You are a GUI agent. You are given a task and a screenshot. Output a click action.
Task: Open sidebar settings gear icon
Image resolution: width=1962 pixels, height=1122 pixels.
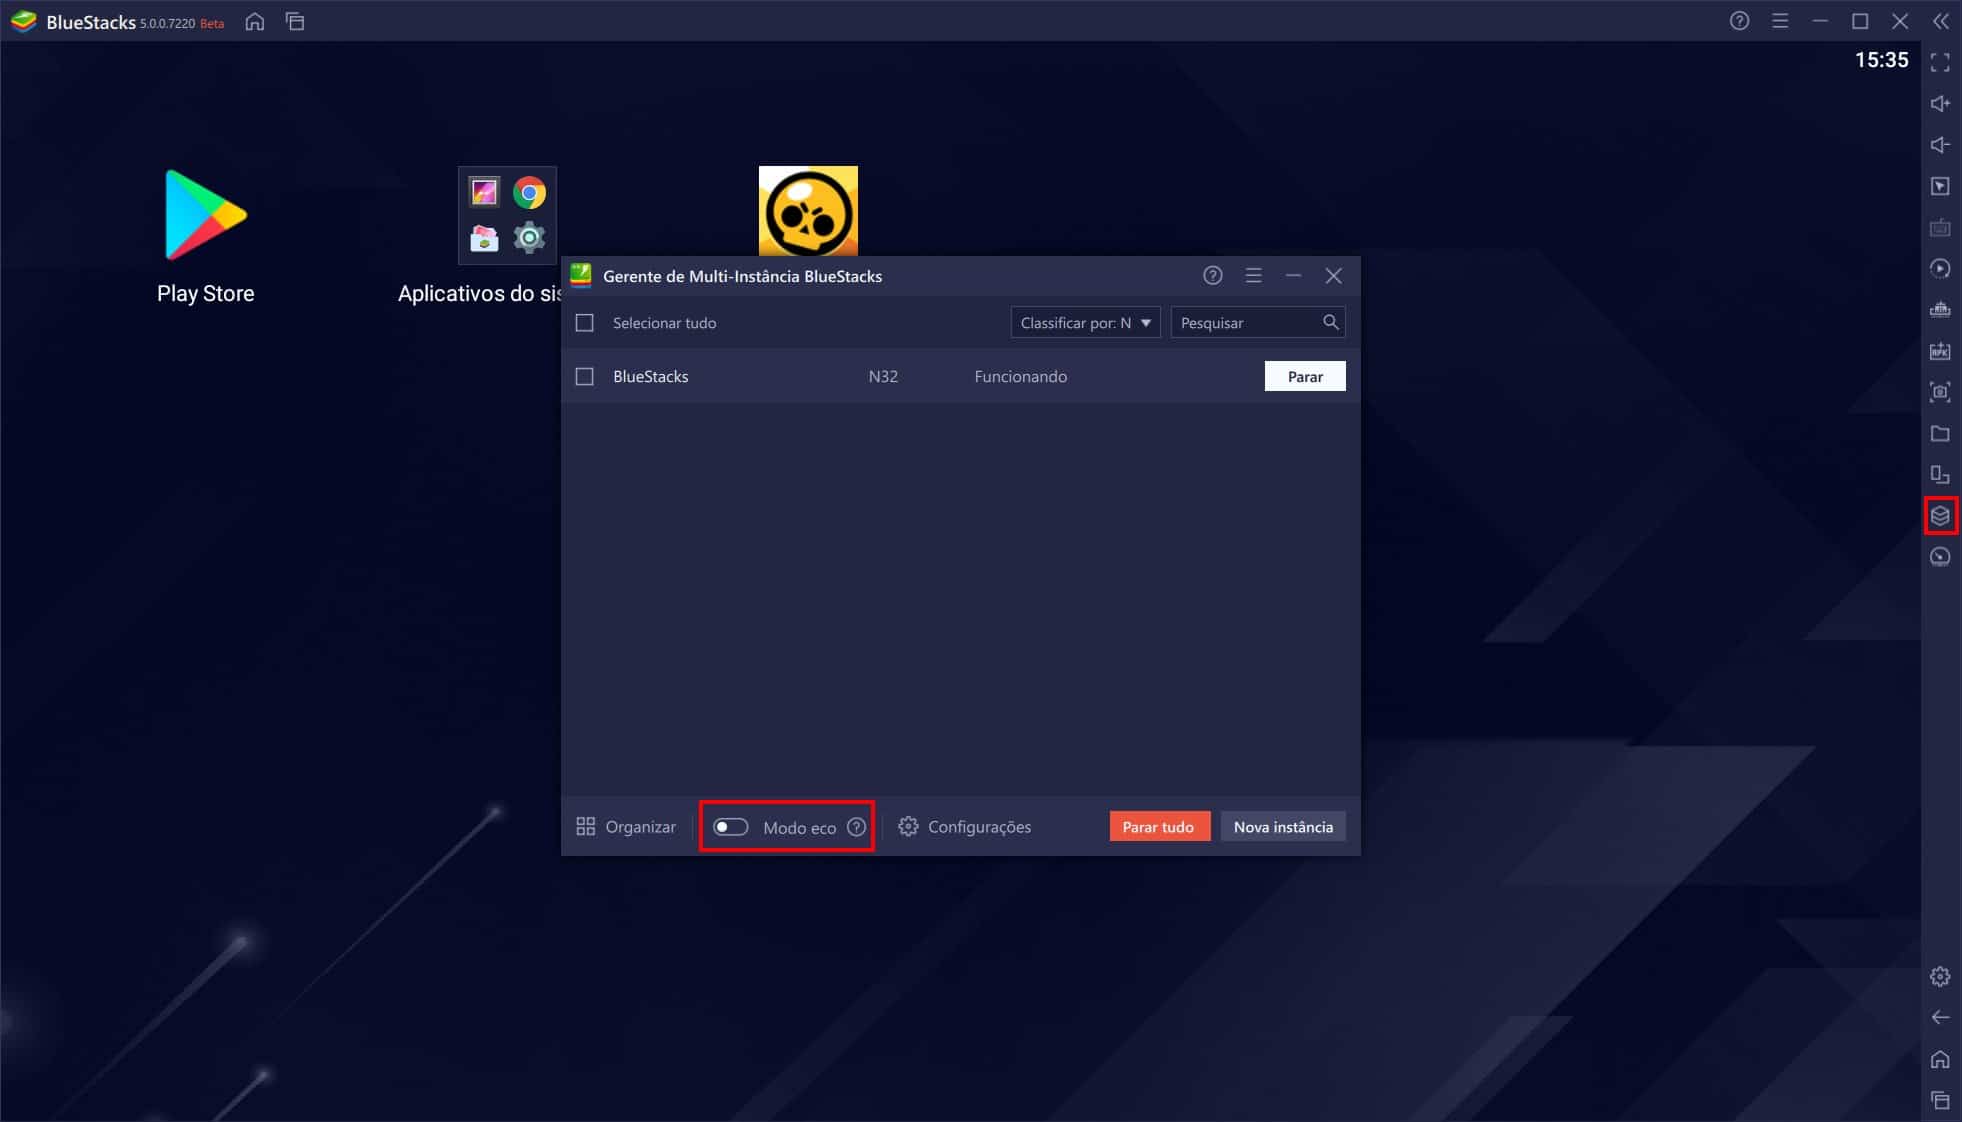(1940, 976)
